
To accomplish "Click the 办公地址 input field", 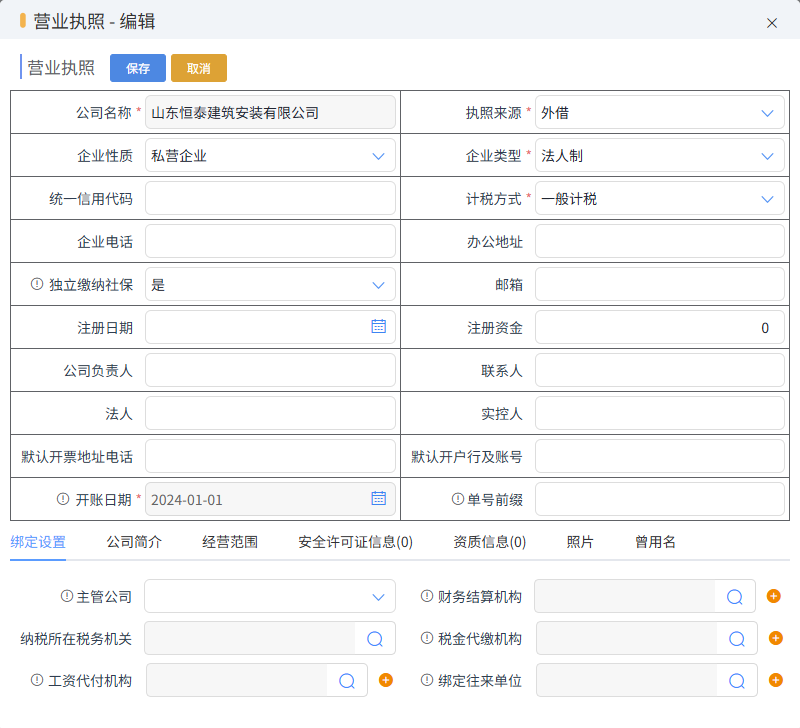I will tap(659, 241).
